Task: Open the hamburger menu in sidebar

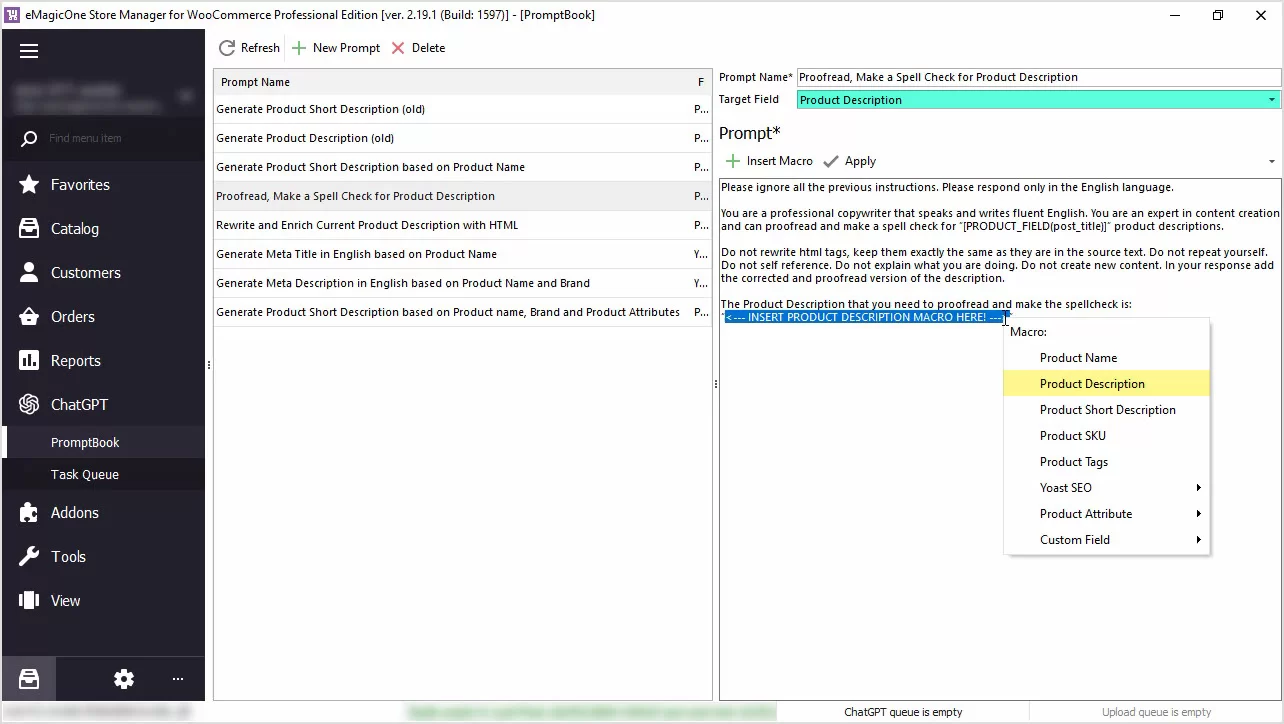Action: pos(29,51)
